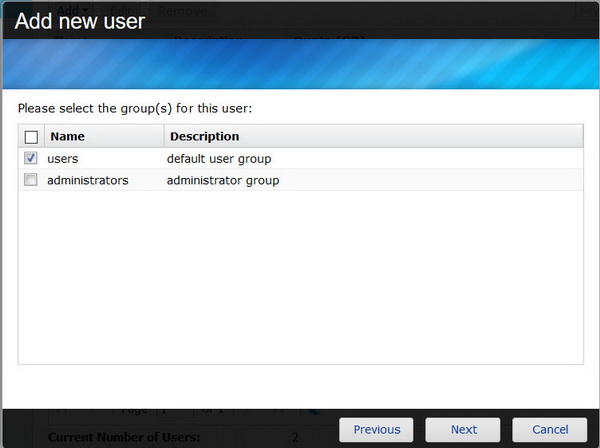This screenshot has height=448, width=600.
Task: Click the 'default user group' description cell
Action: tap(218, 159)
